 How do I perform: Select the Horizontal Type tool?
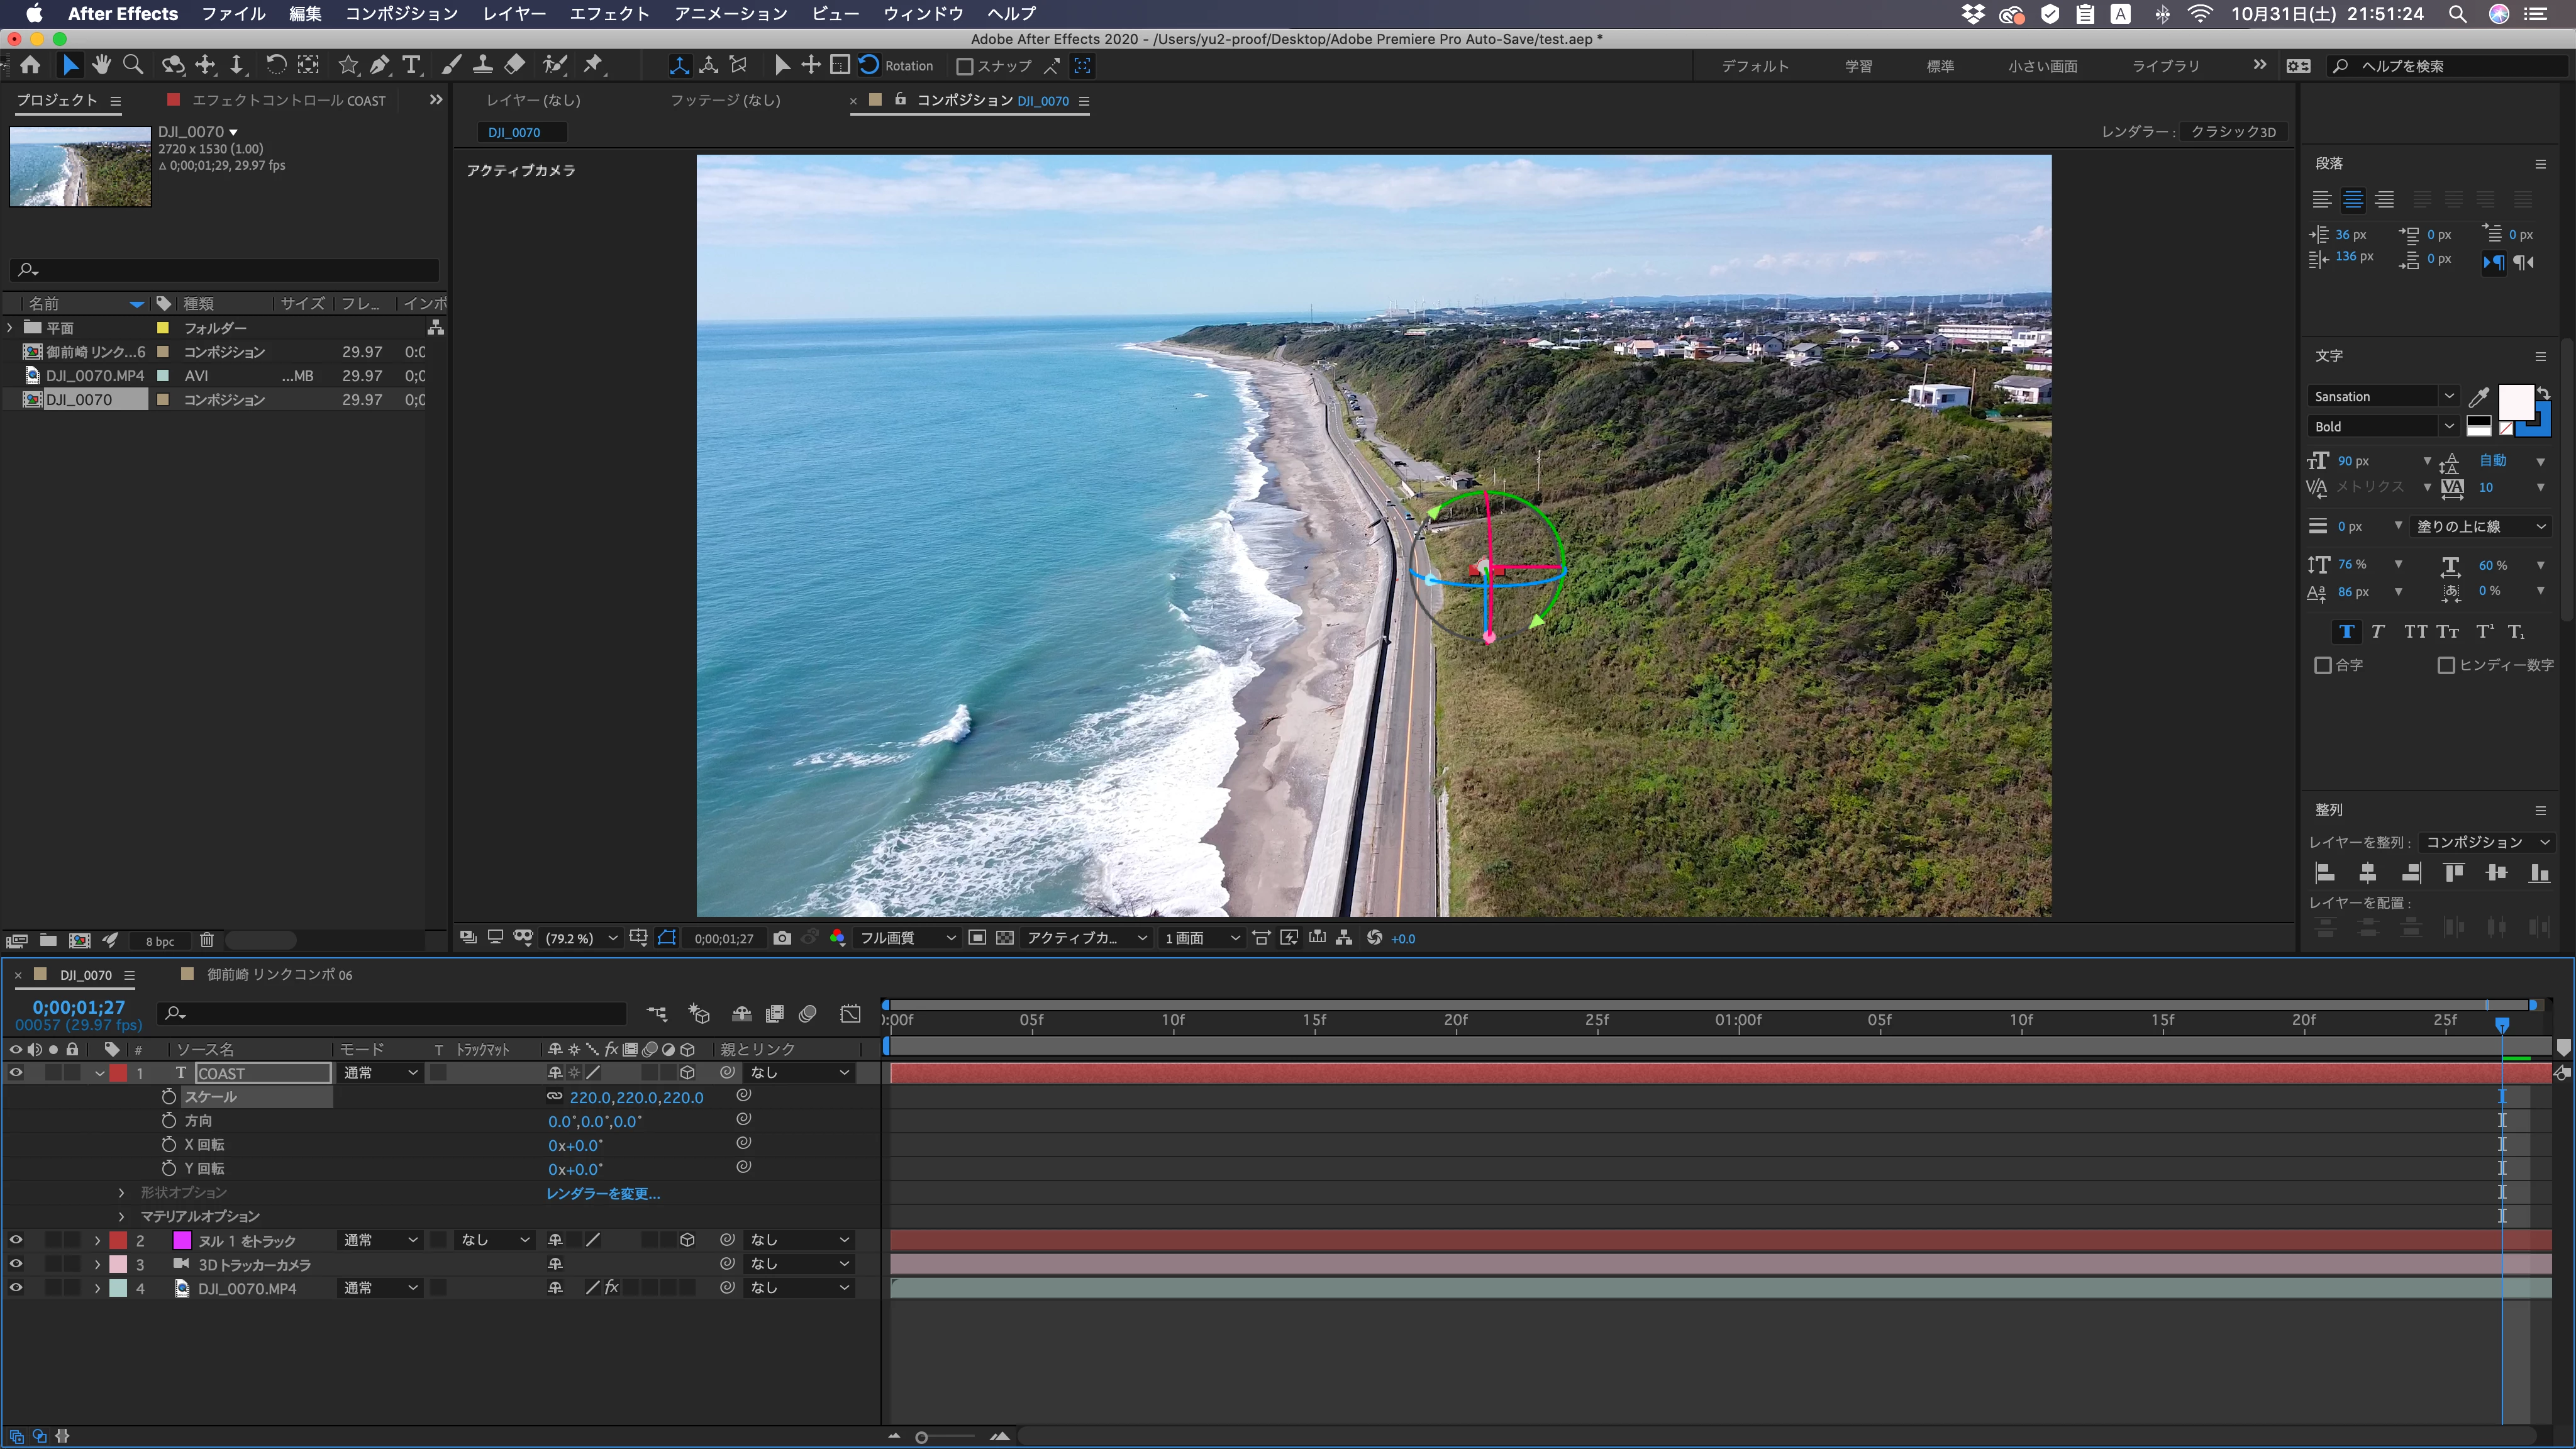[x=411, y=65]
